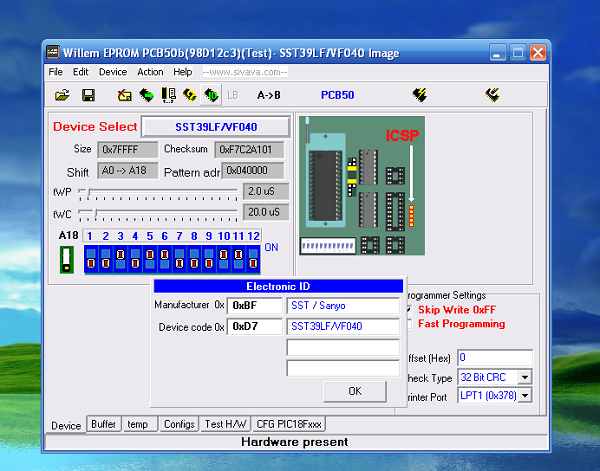Click the Offset (Hex) input field
Viewport: 600px width, 471px height.
point(495,358)
